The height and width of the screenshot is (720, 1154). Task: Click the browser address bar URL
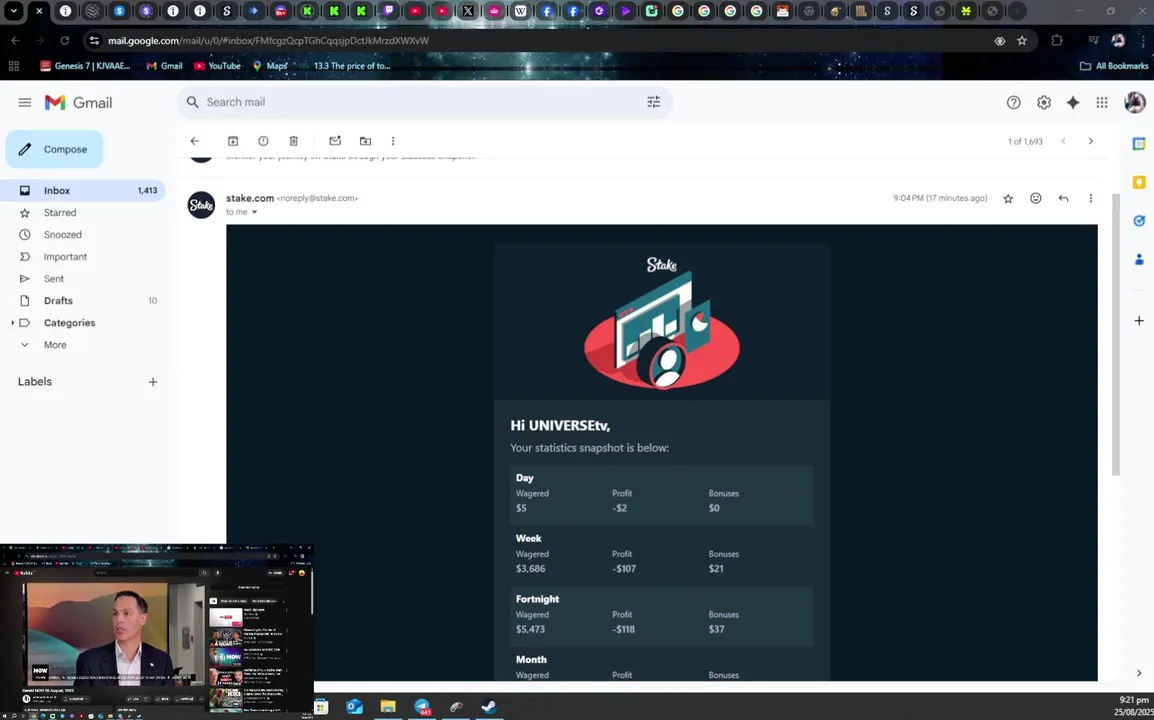(269, 41)
